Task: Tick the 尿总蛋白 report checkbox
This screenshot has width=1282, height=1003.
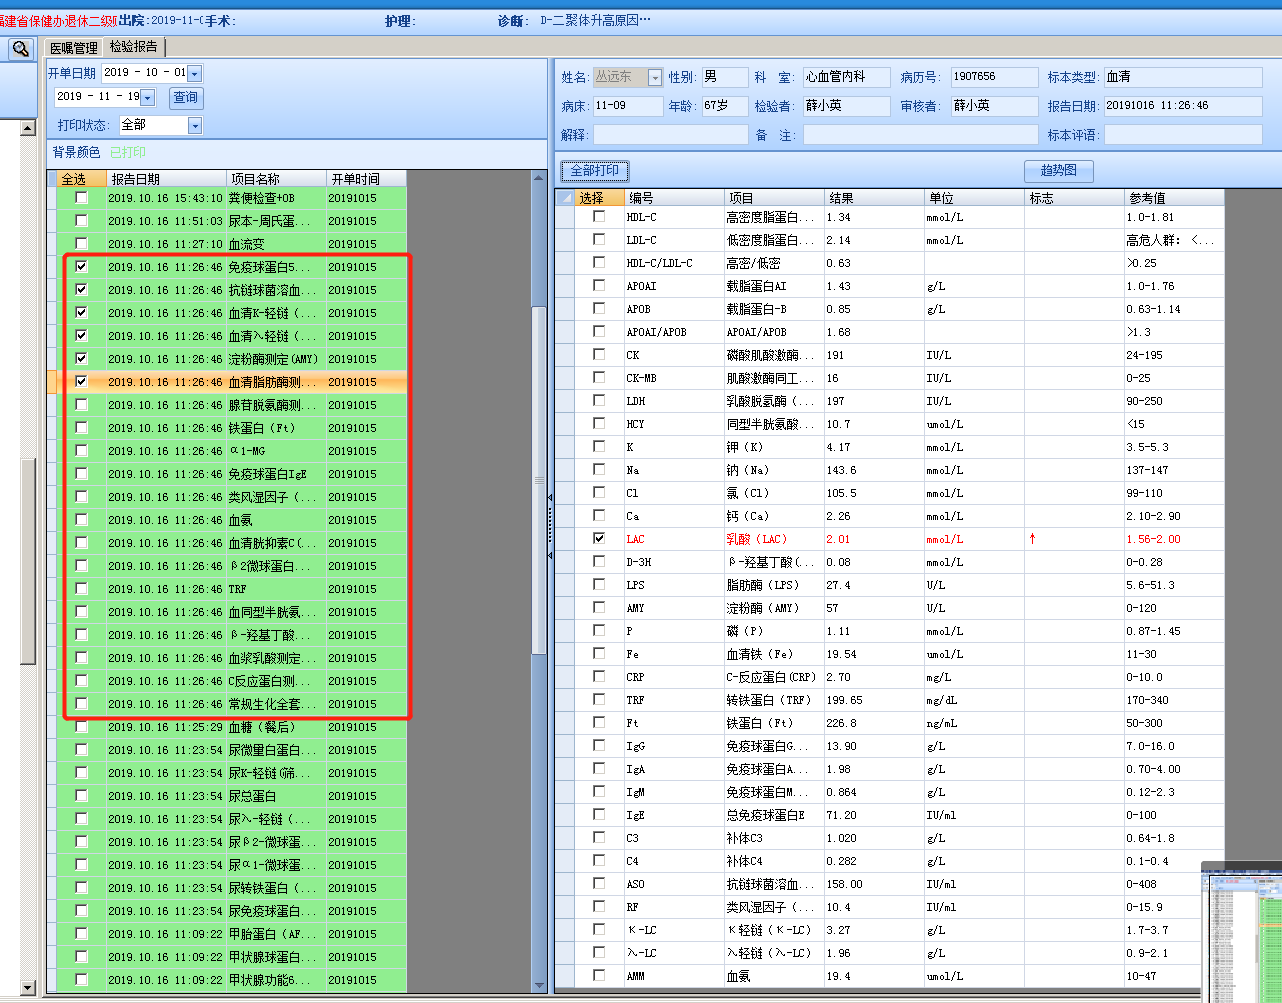Action: [82, 796]
